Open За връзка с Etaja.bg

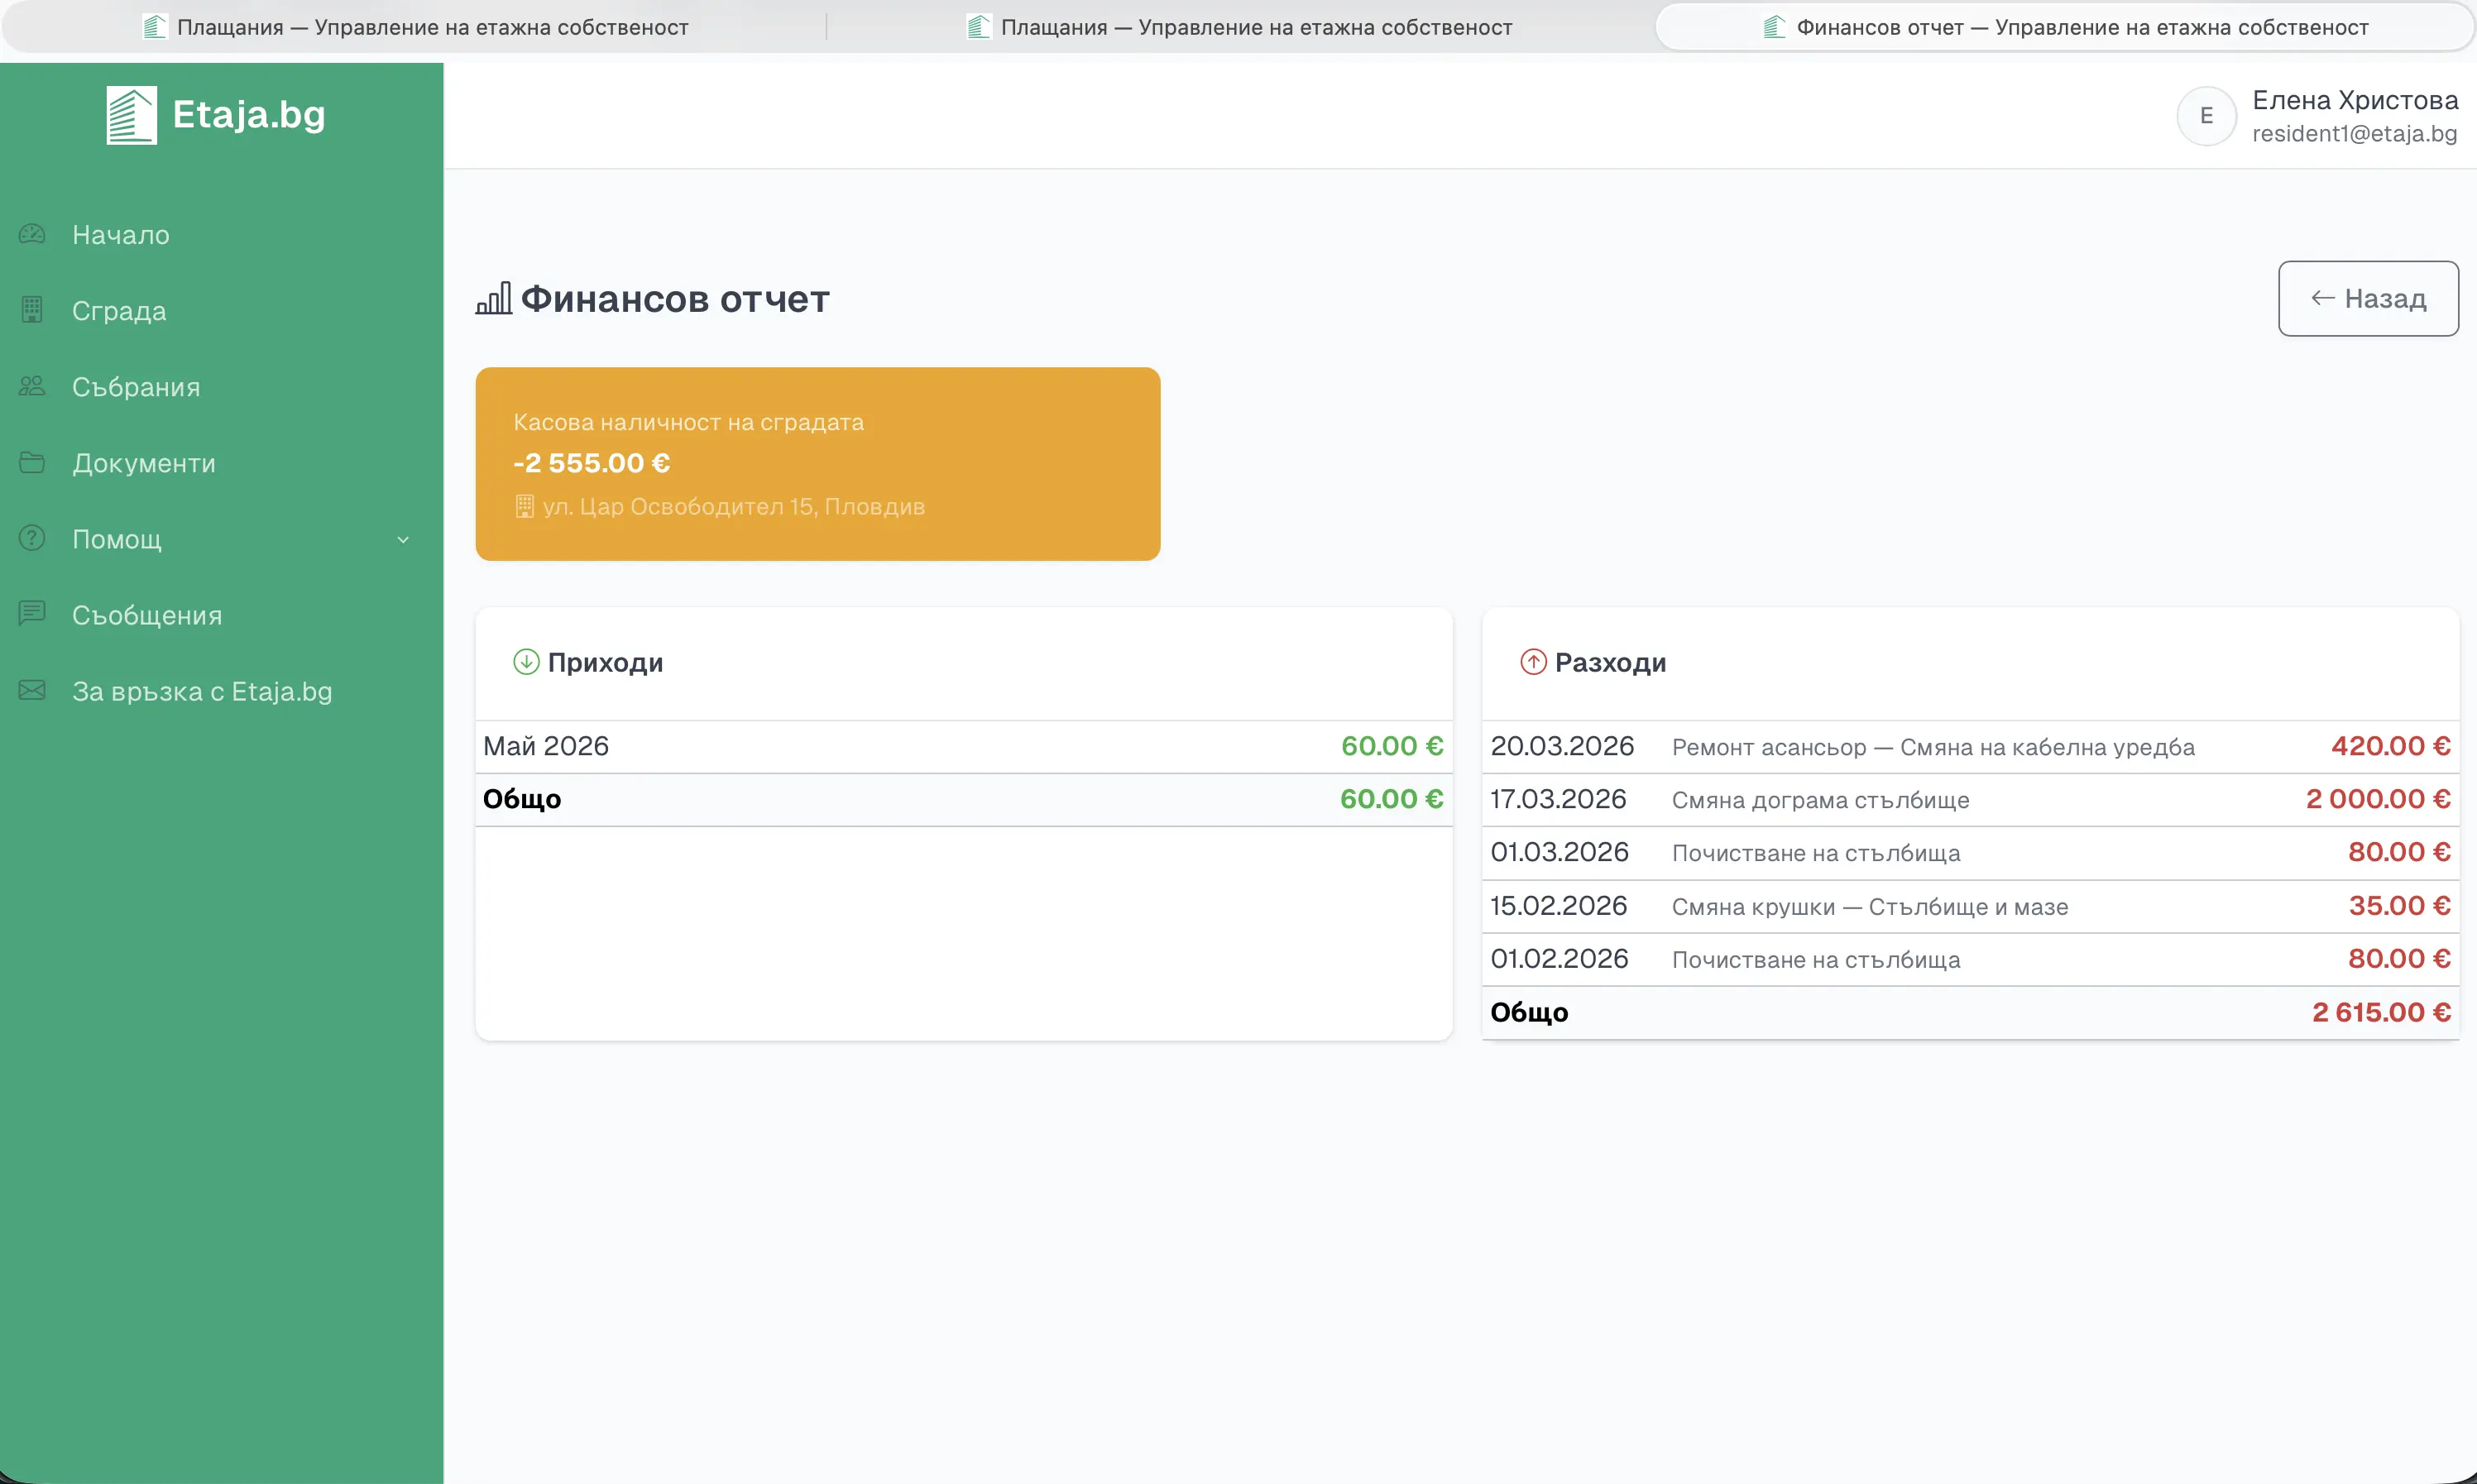[x=221, y=691]
